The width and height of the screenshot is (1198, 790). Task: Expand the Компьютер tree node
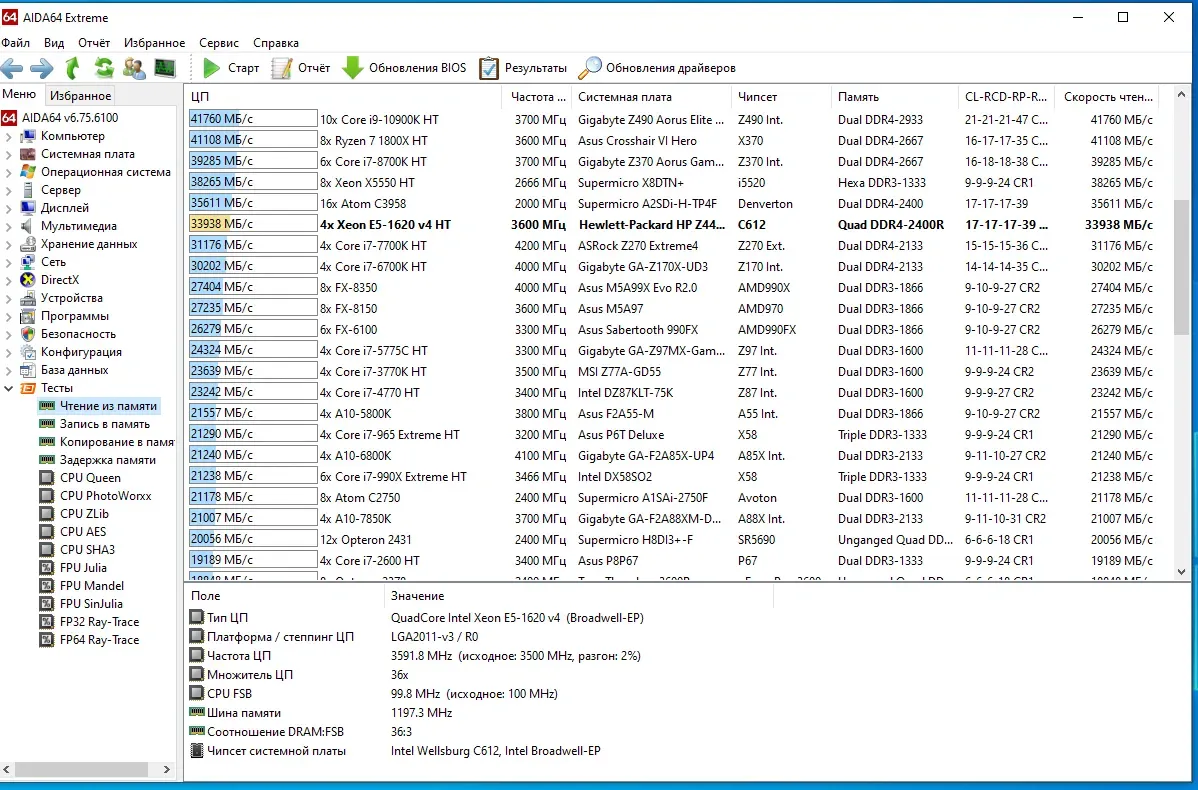pyautogui.click(x=9, y=136)
